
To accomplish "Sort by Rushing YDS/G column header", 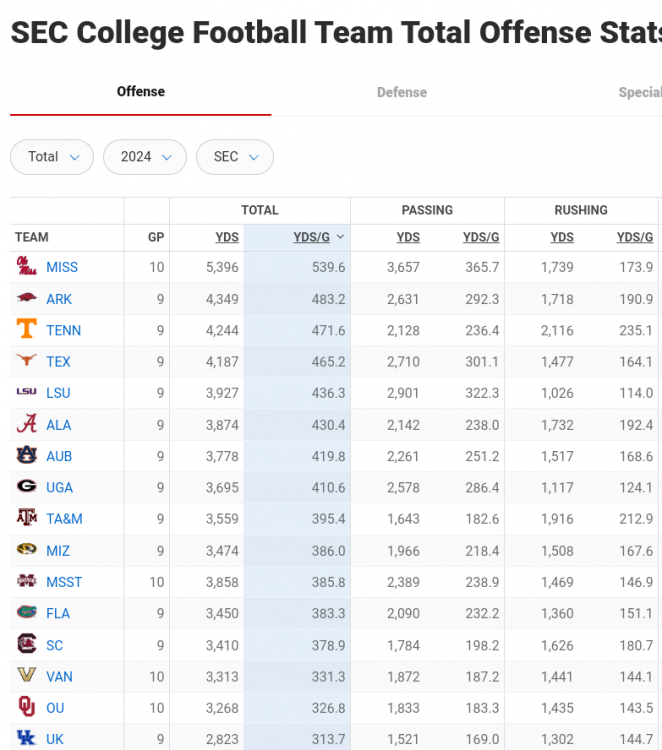I will coord(635,237).
